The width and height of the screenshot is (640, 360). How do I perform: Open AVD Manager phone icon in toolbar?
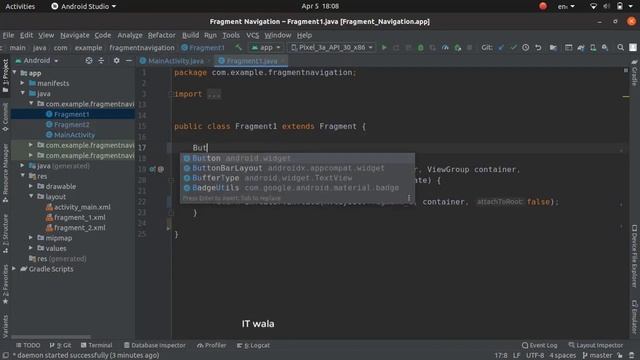coord(593,48)
